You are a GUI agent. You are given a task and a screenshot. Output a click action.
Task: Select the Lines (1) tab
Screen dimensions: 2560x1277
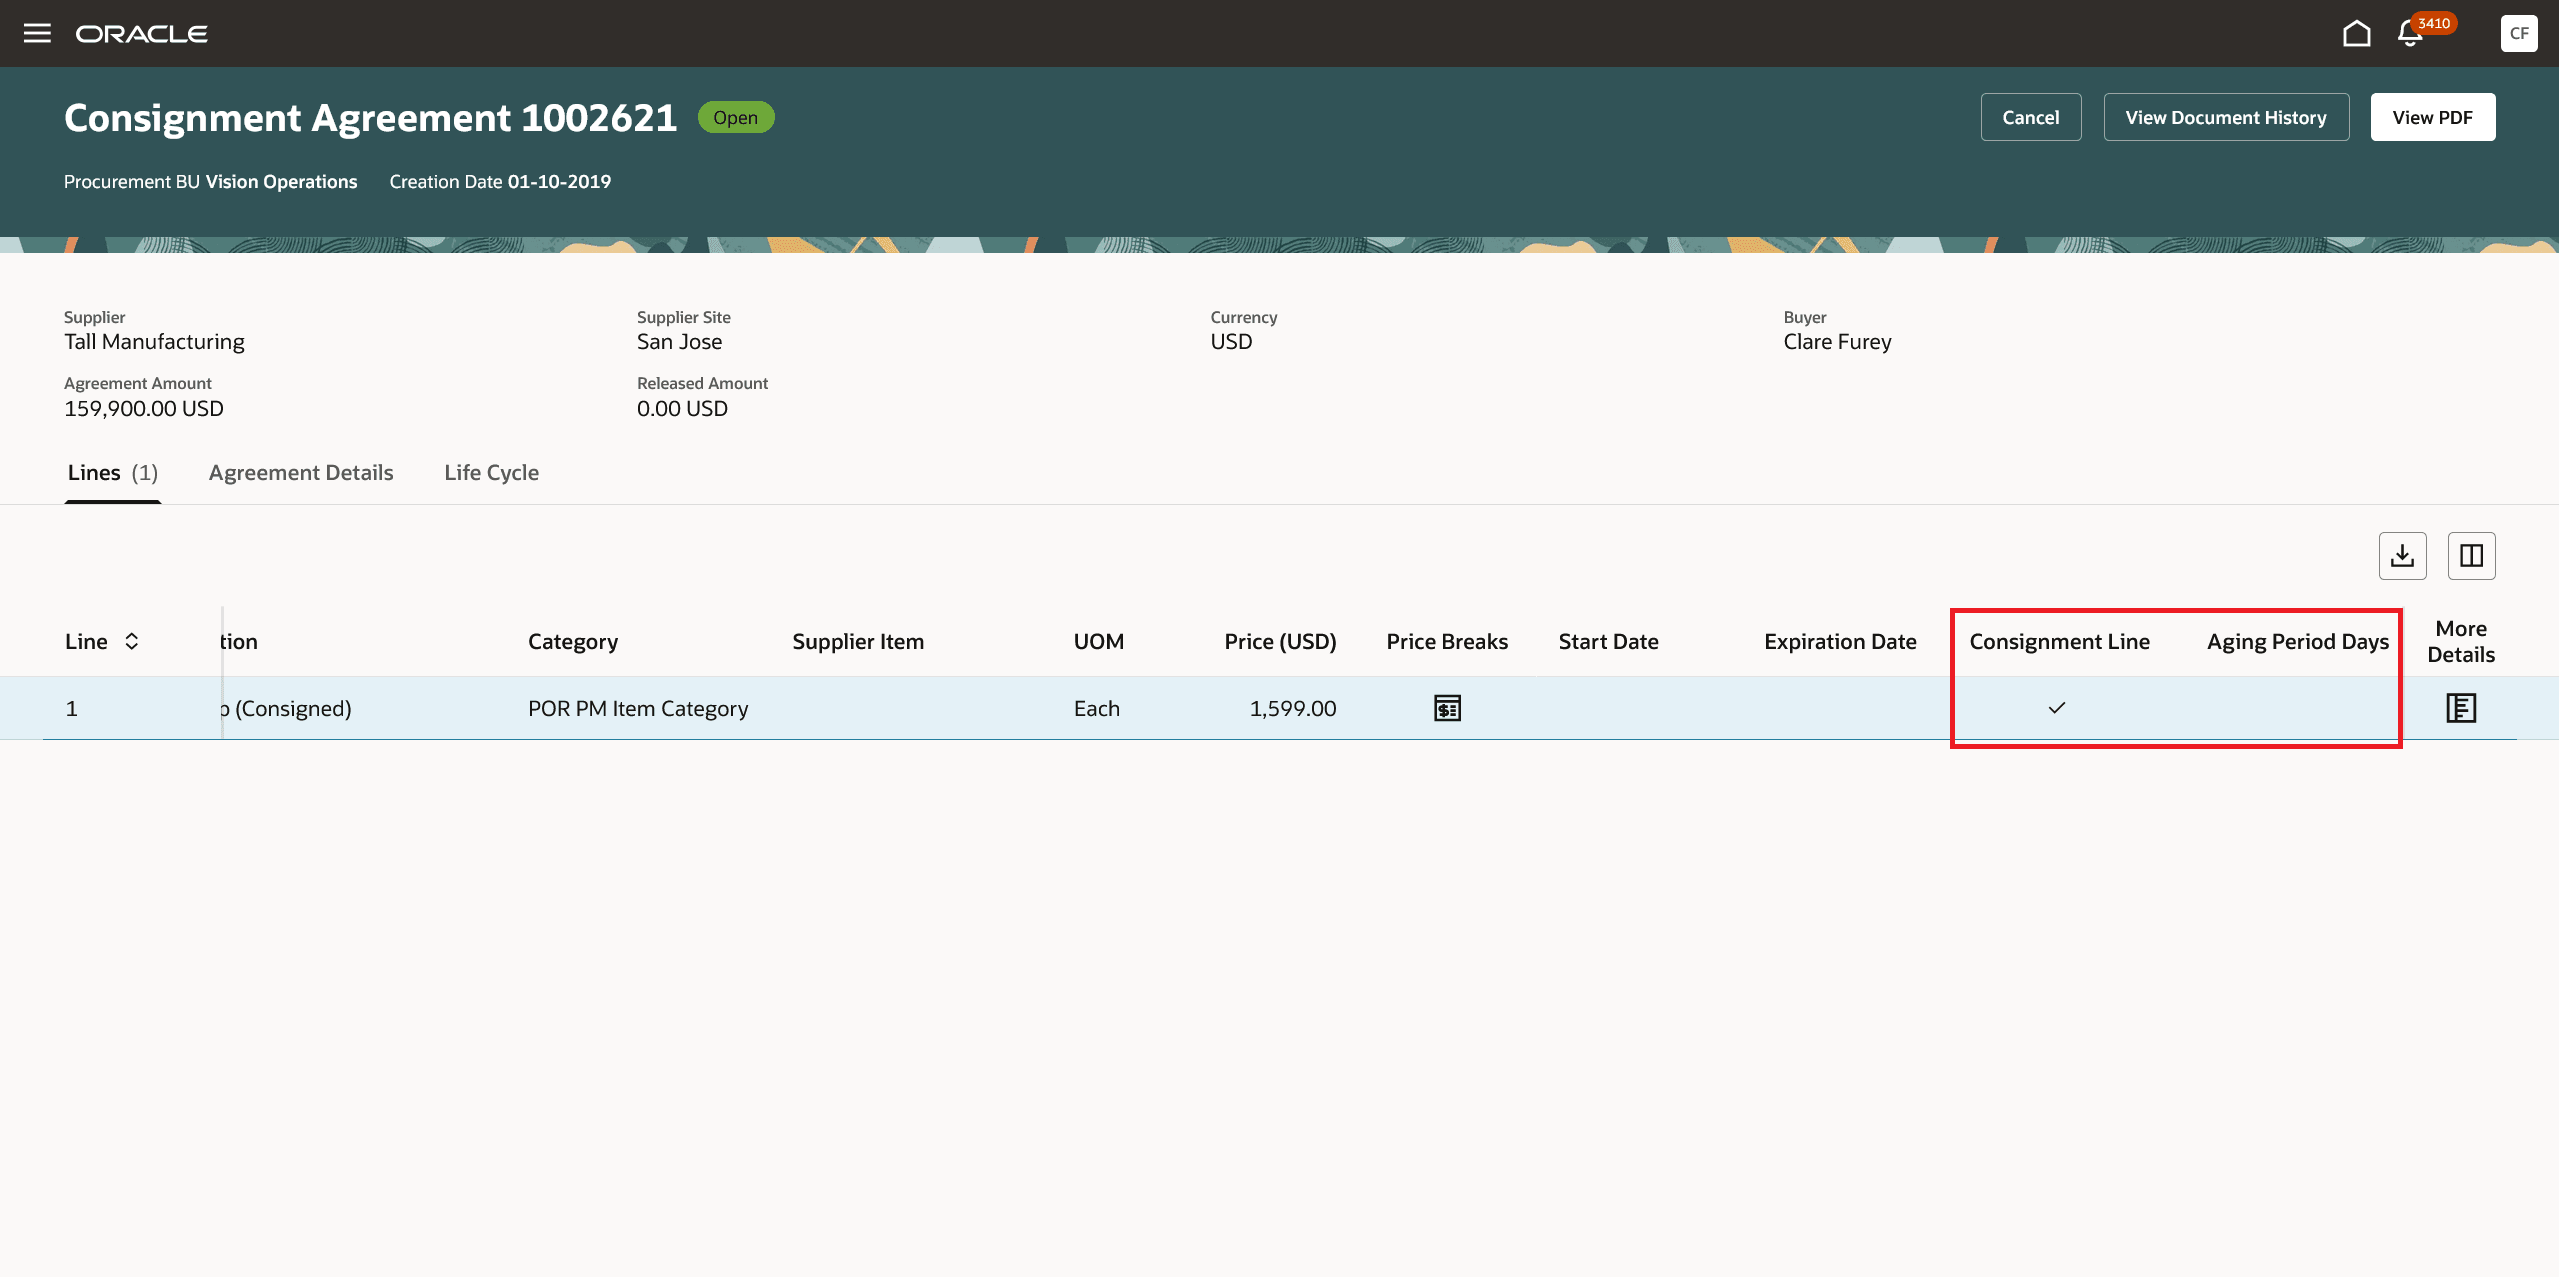pos(112,473)
